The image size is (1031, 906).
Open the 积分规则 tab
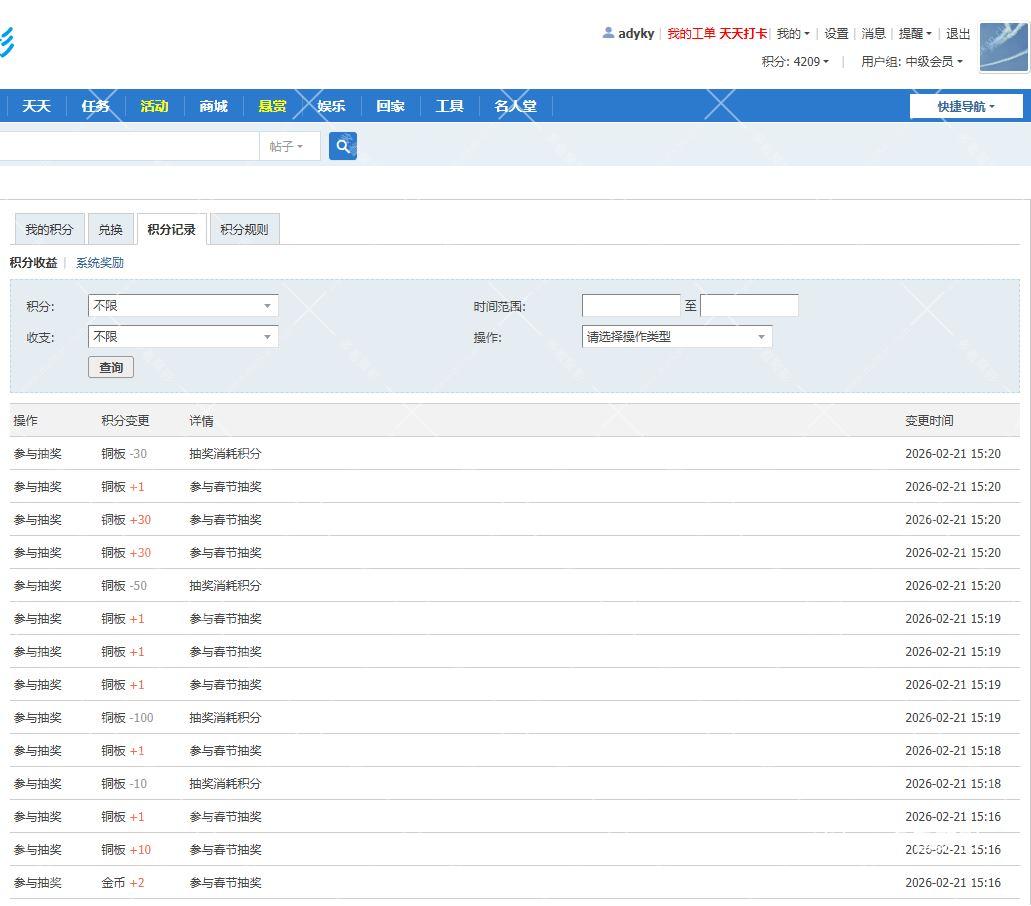pos(244,230)
